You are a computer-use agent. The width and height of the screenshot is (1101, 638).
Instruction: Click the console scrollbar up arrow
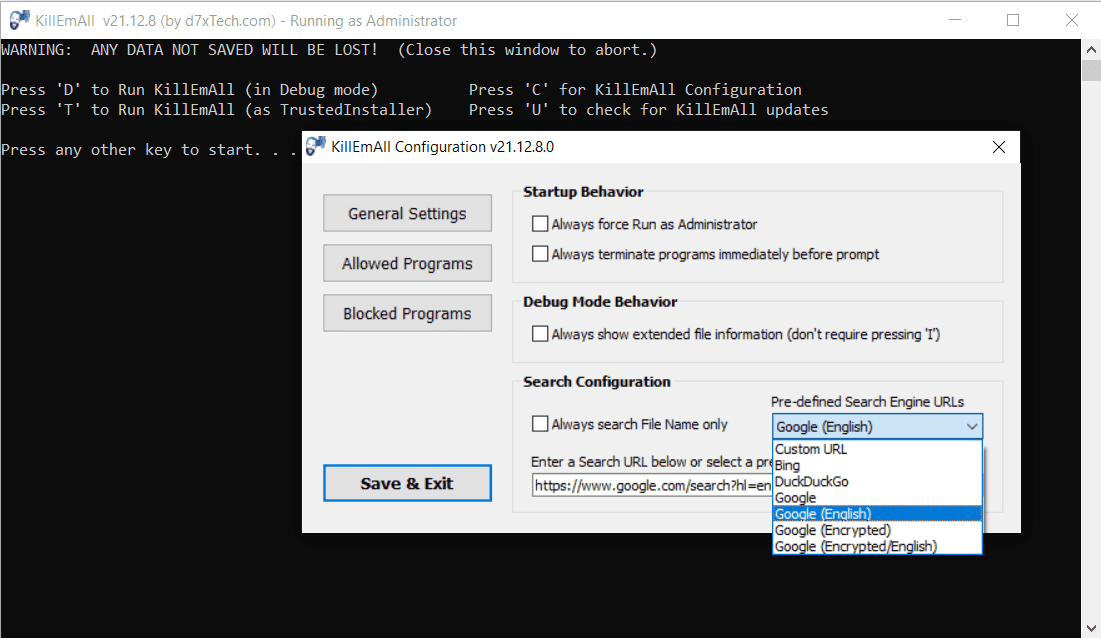tap(1091, 50)
